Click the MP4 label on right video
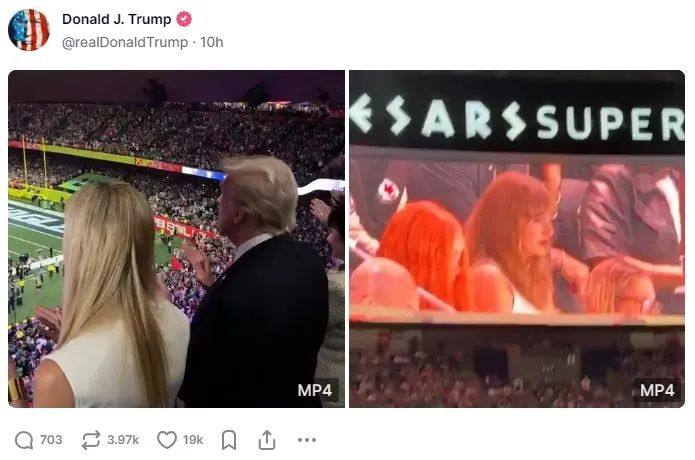 pos(657,390)
